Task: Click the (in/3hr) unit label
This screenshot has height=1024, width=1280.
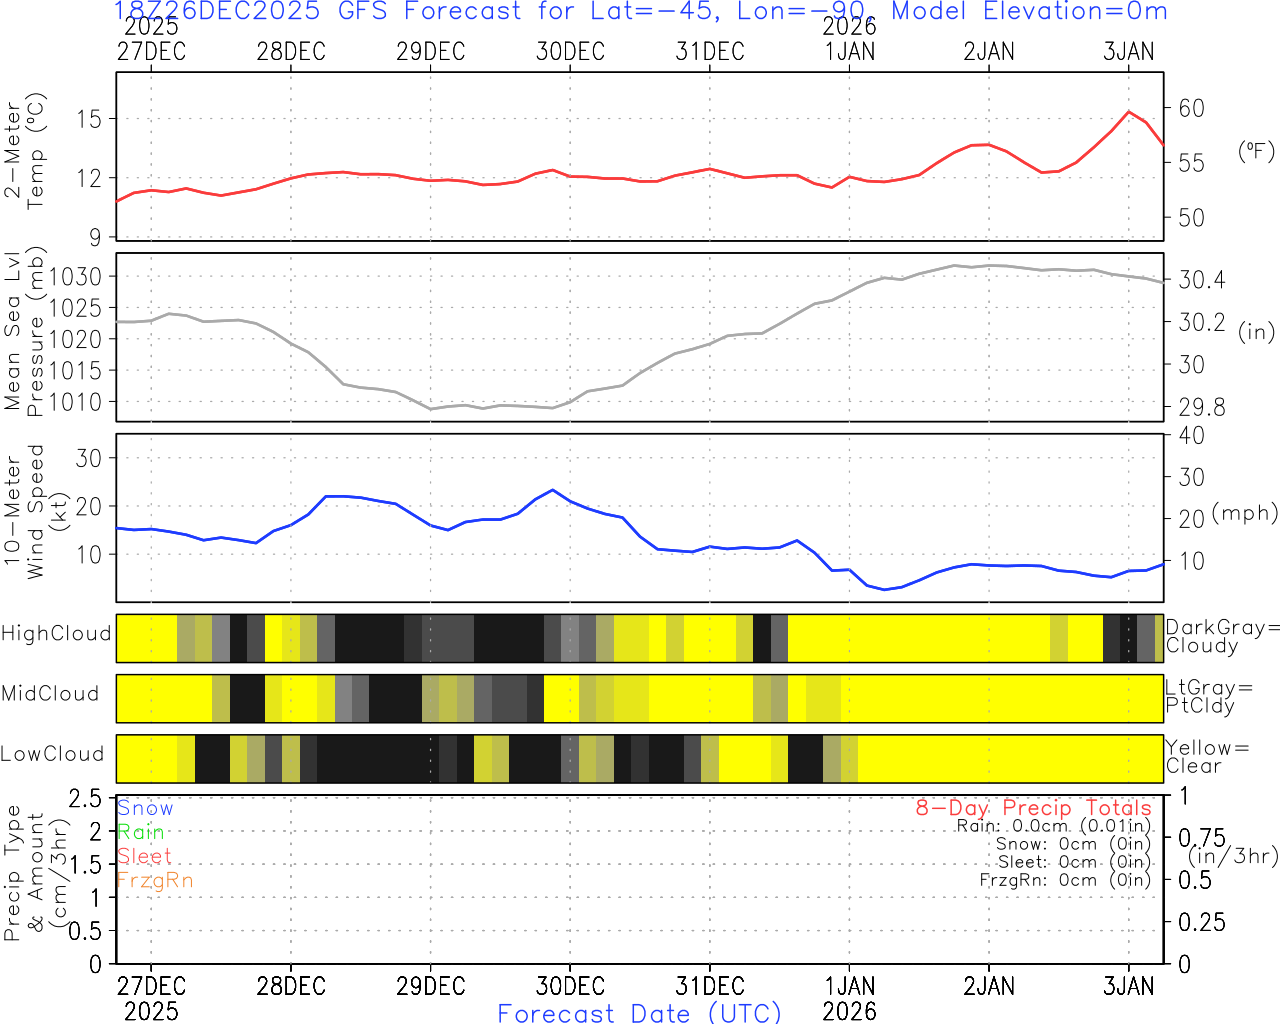Action: [1233, 856]
